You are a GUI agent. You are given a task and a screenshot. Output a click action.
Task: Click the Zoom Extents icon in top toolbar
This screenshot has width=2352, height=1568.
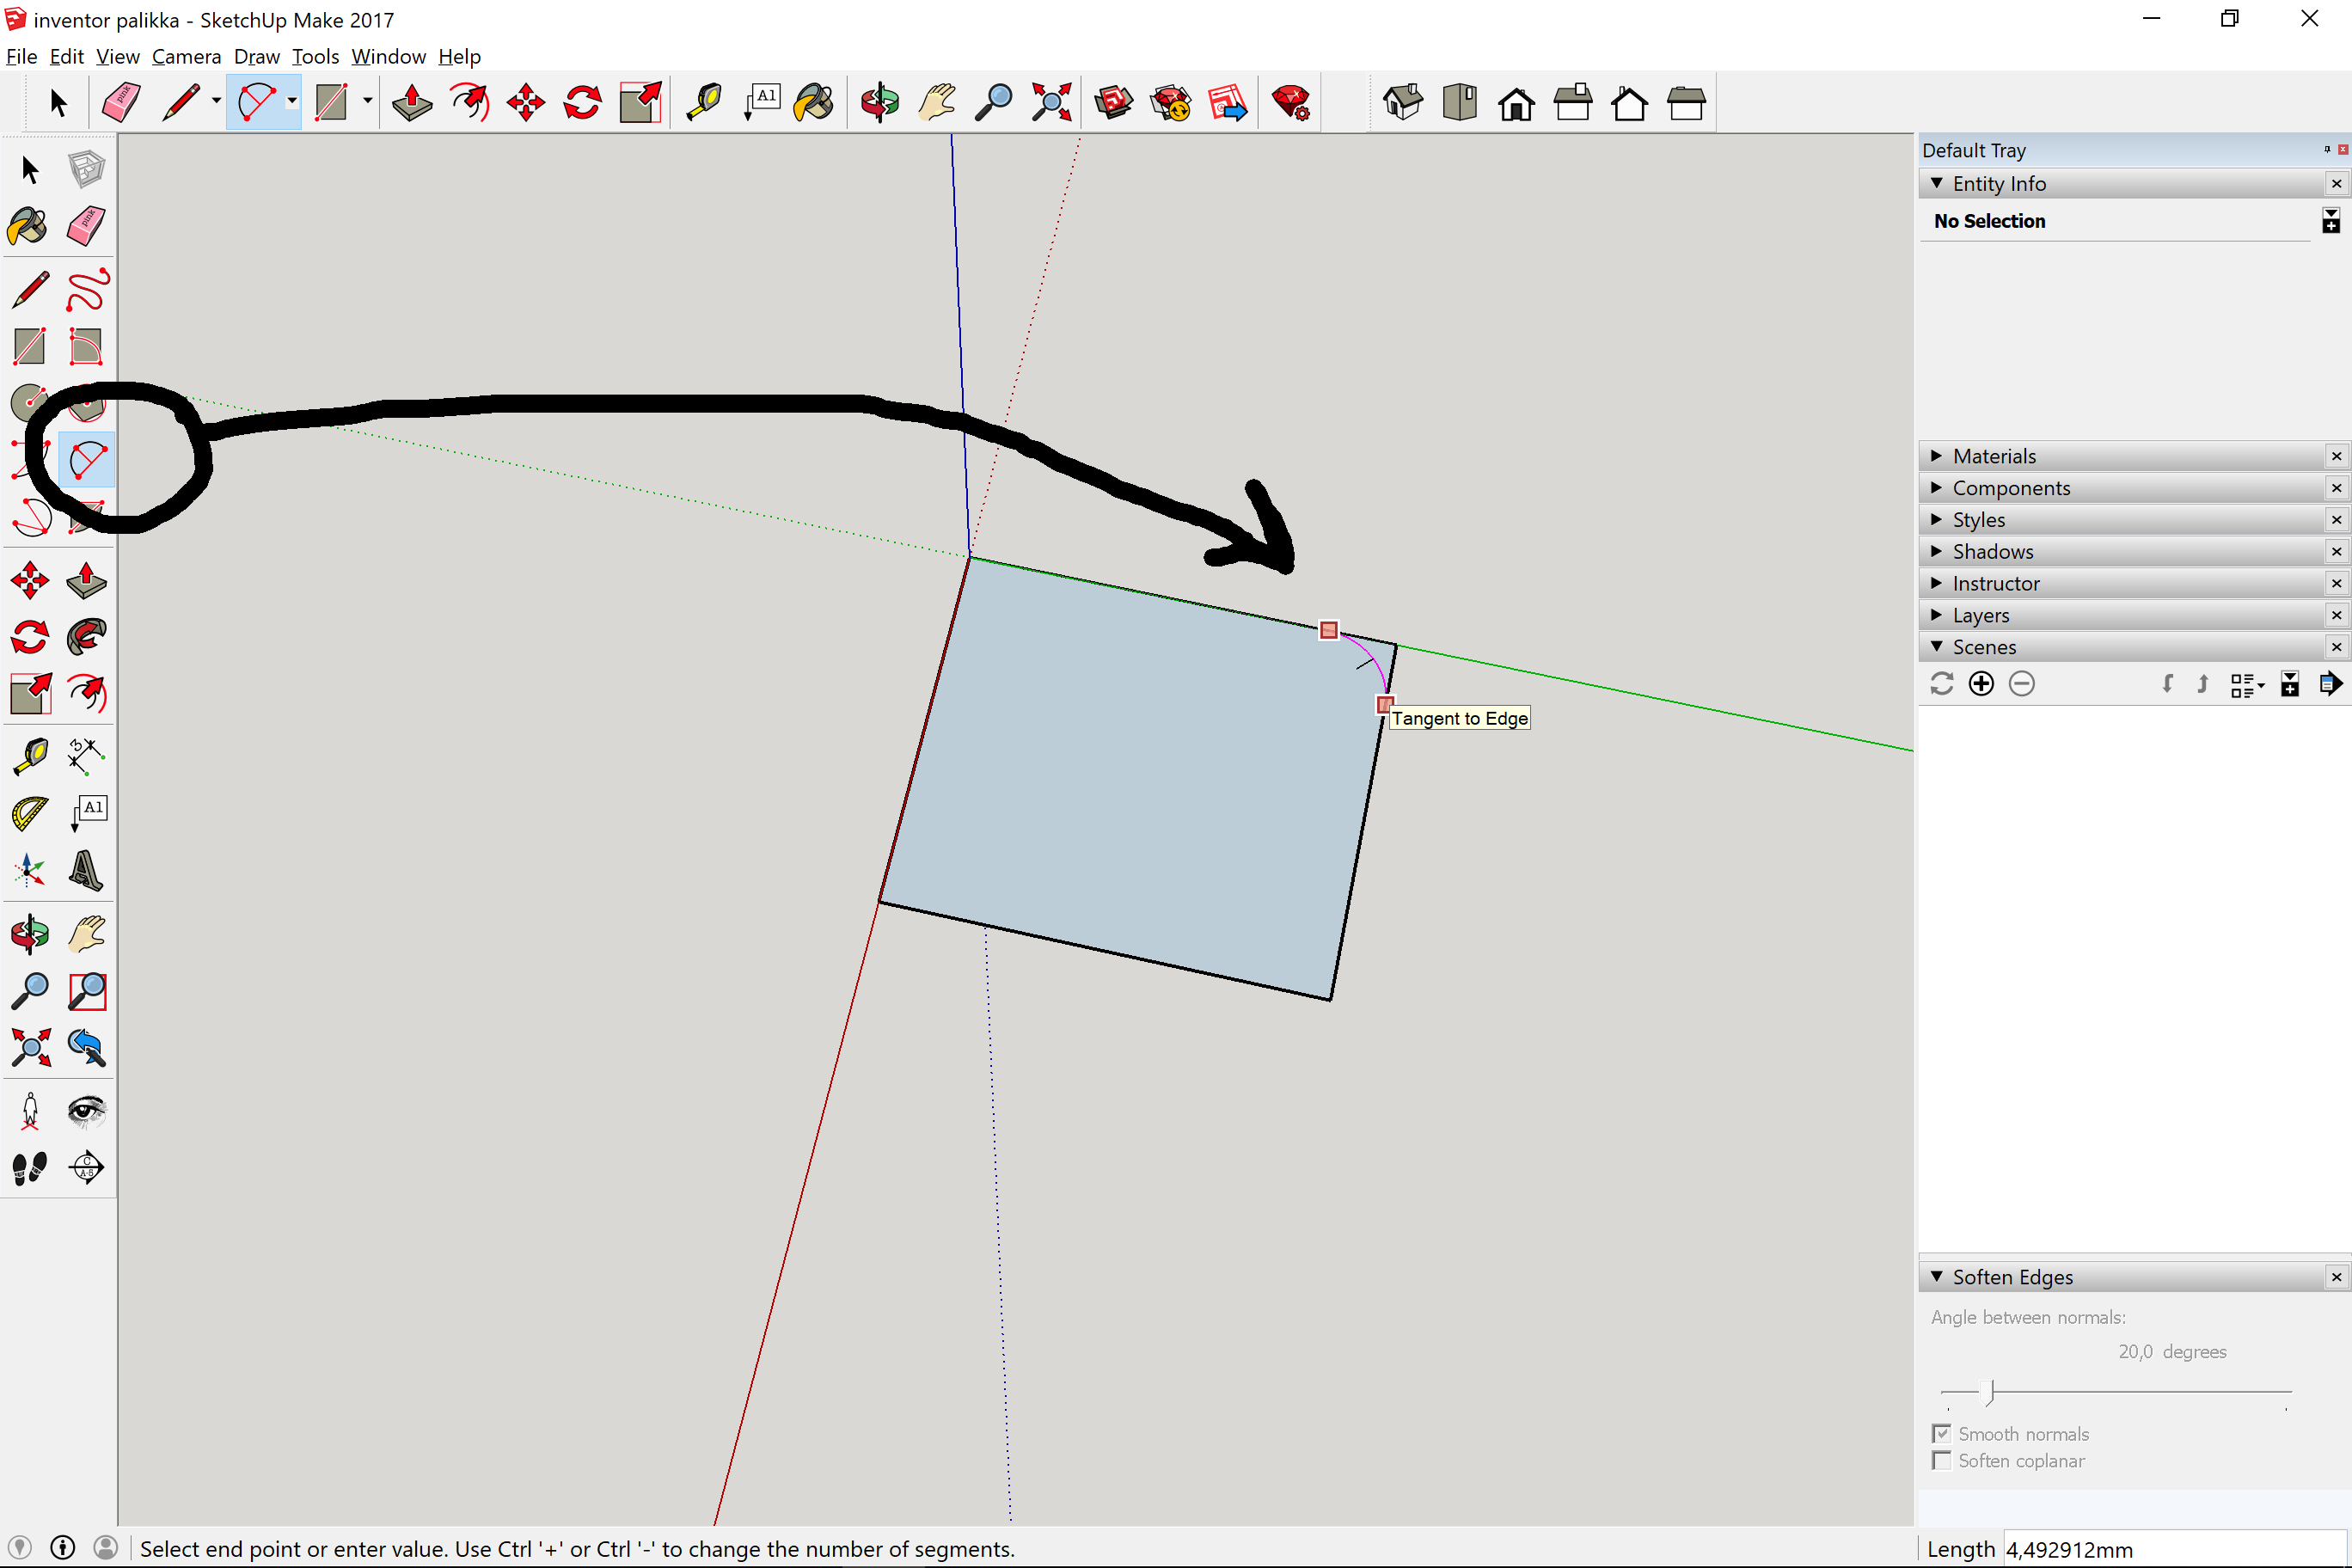[x=1051, y=102]
